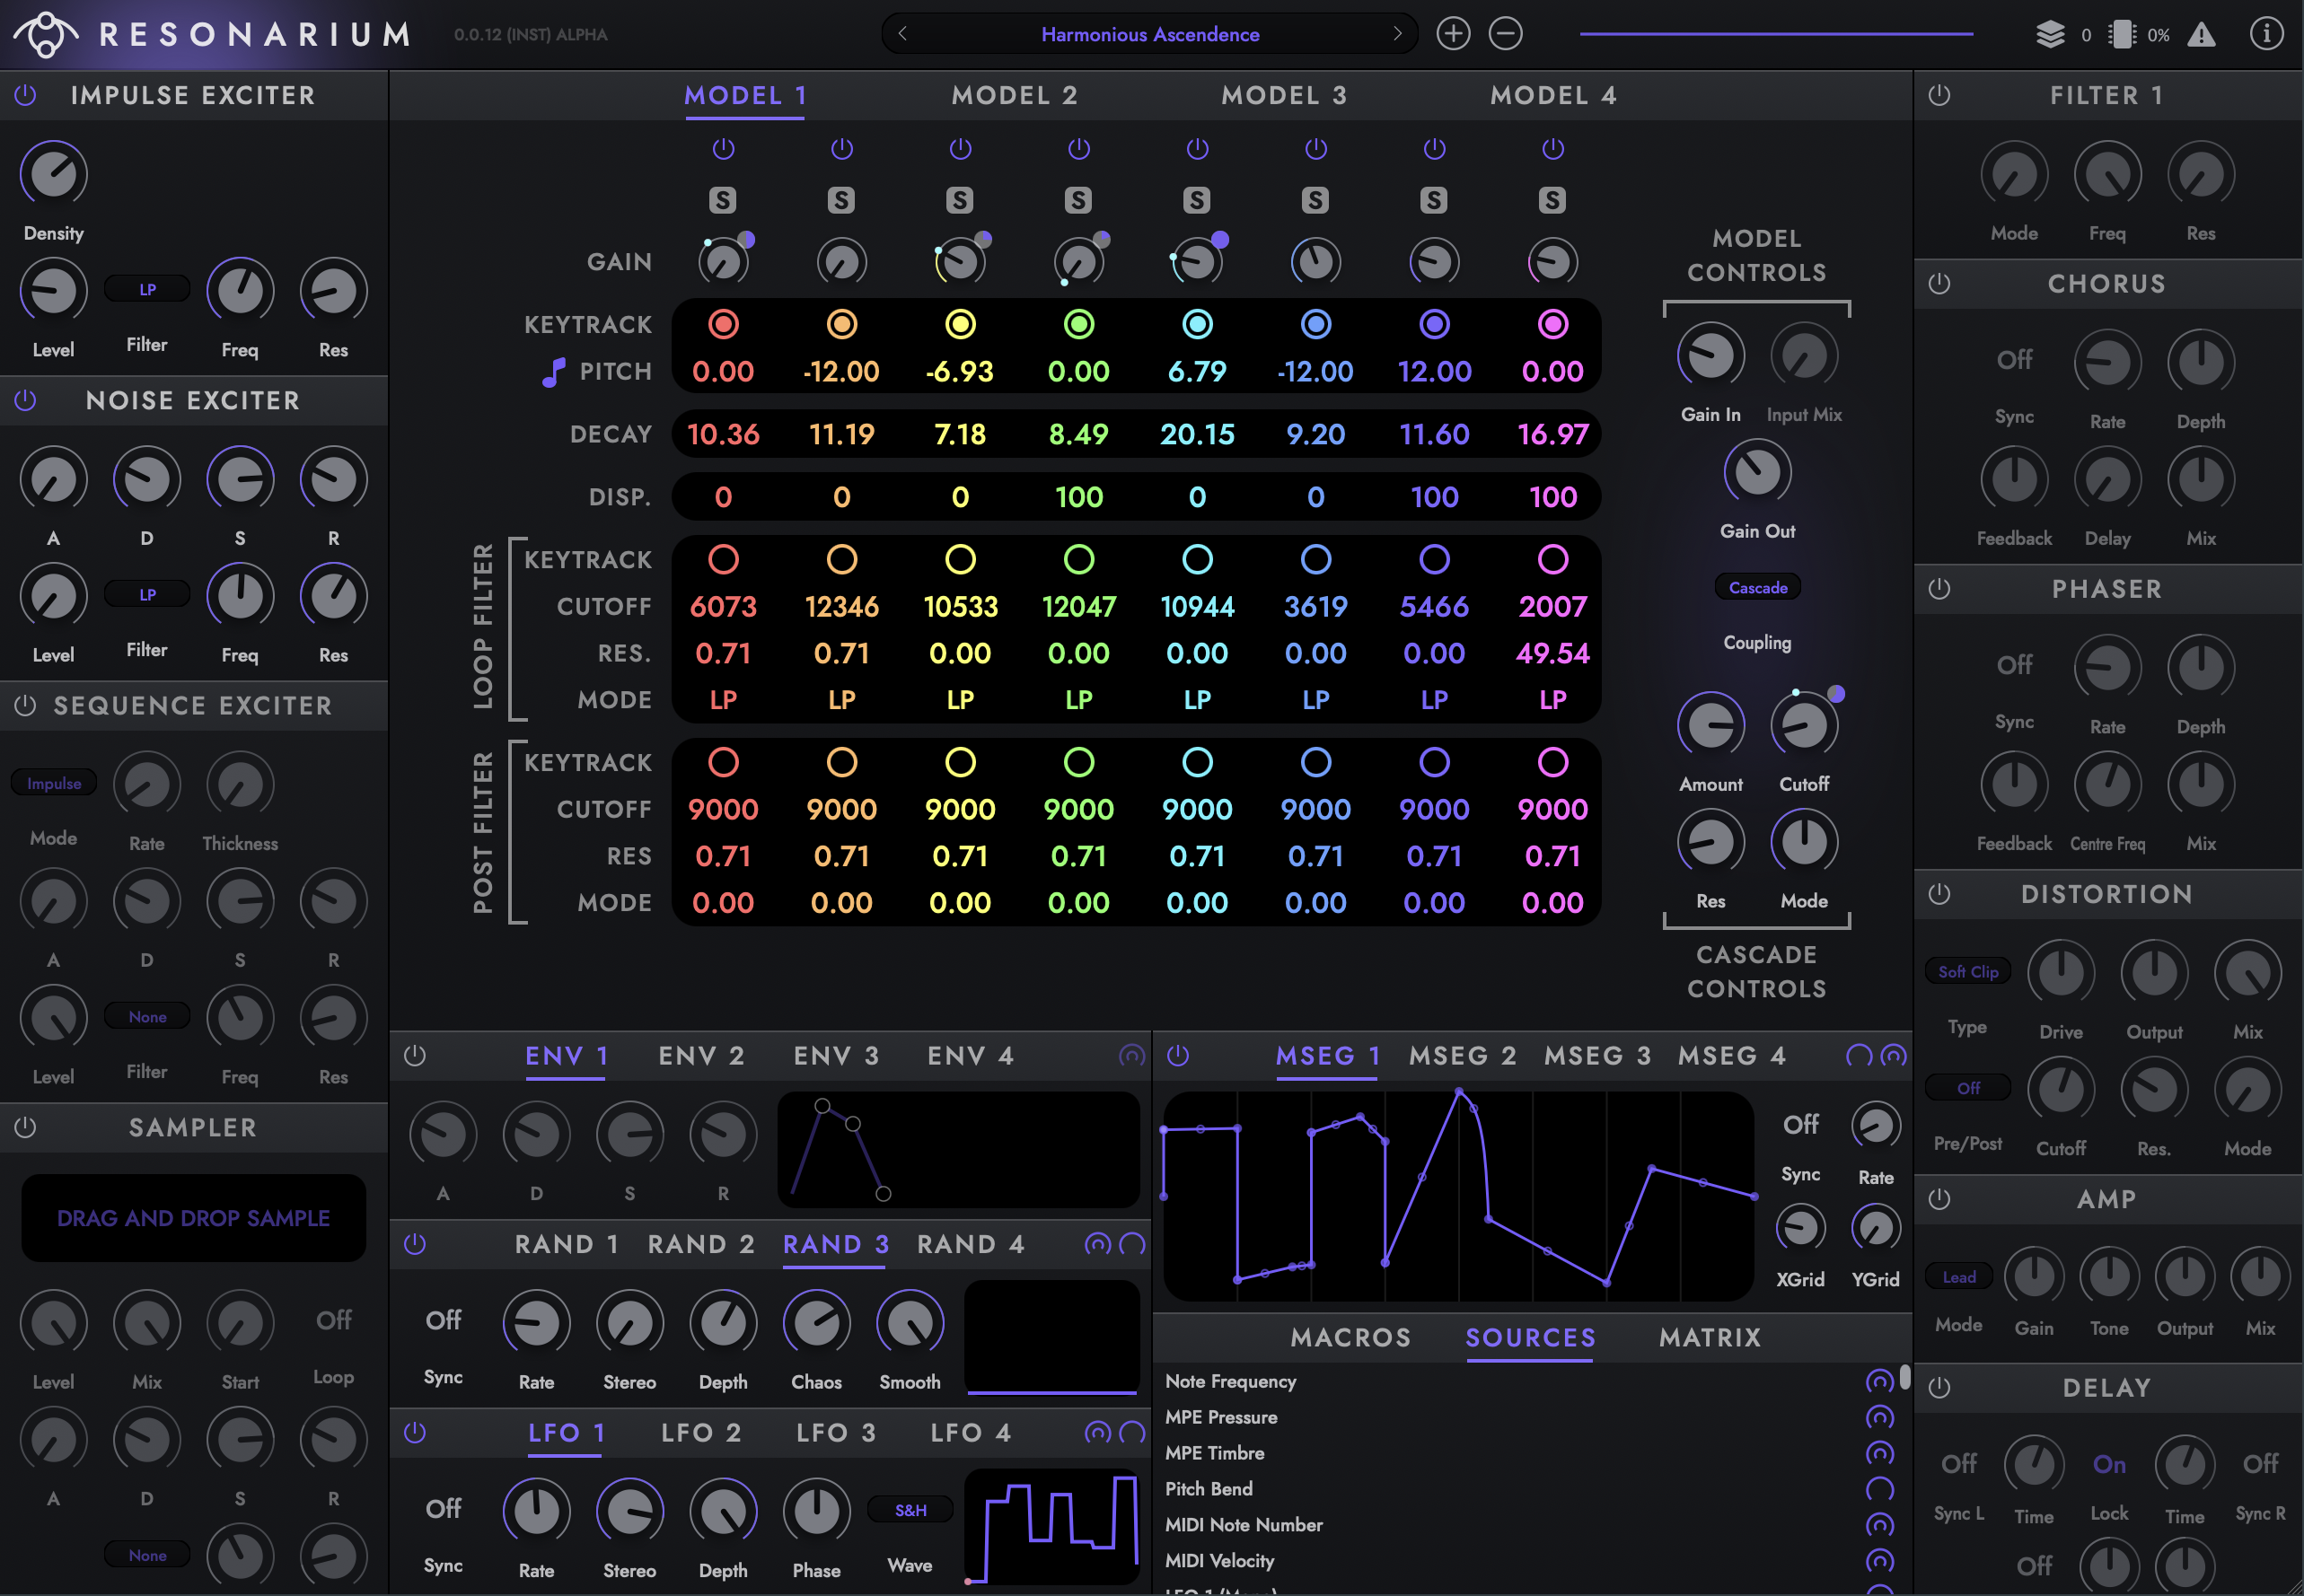Enable the Chorus effect power button
2304x1596 pixels.
point(1939,284)
